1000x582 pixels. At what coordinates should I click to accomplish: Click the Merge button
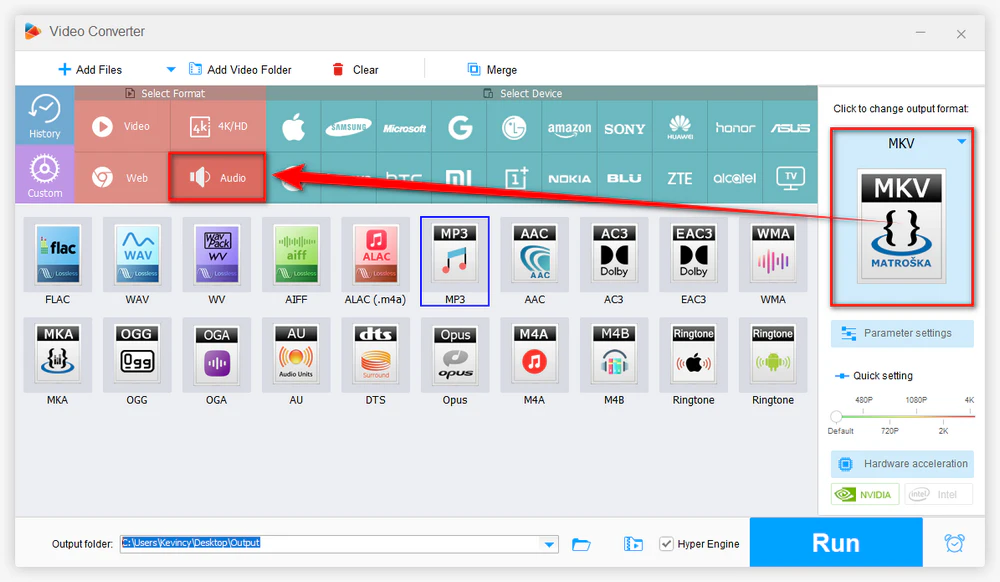point(492,69)
